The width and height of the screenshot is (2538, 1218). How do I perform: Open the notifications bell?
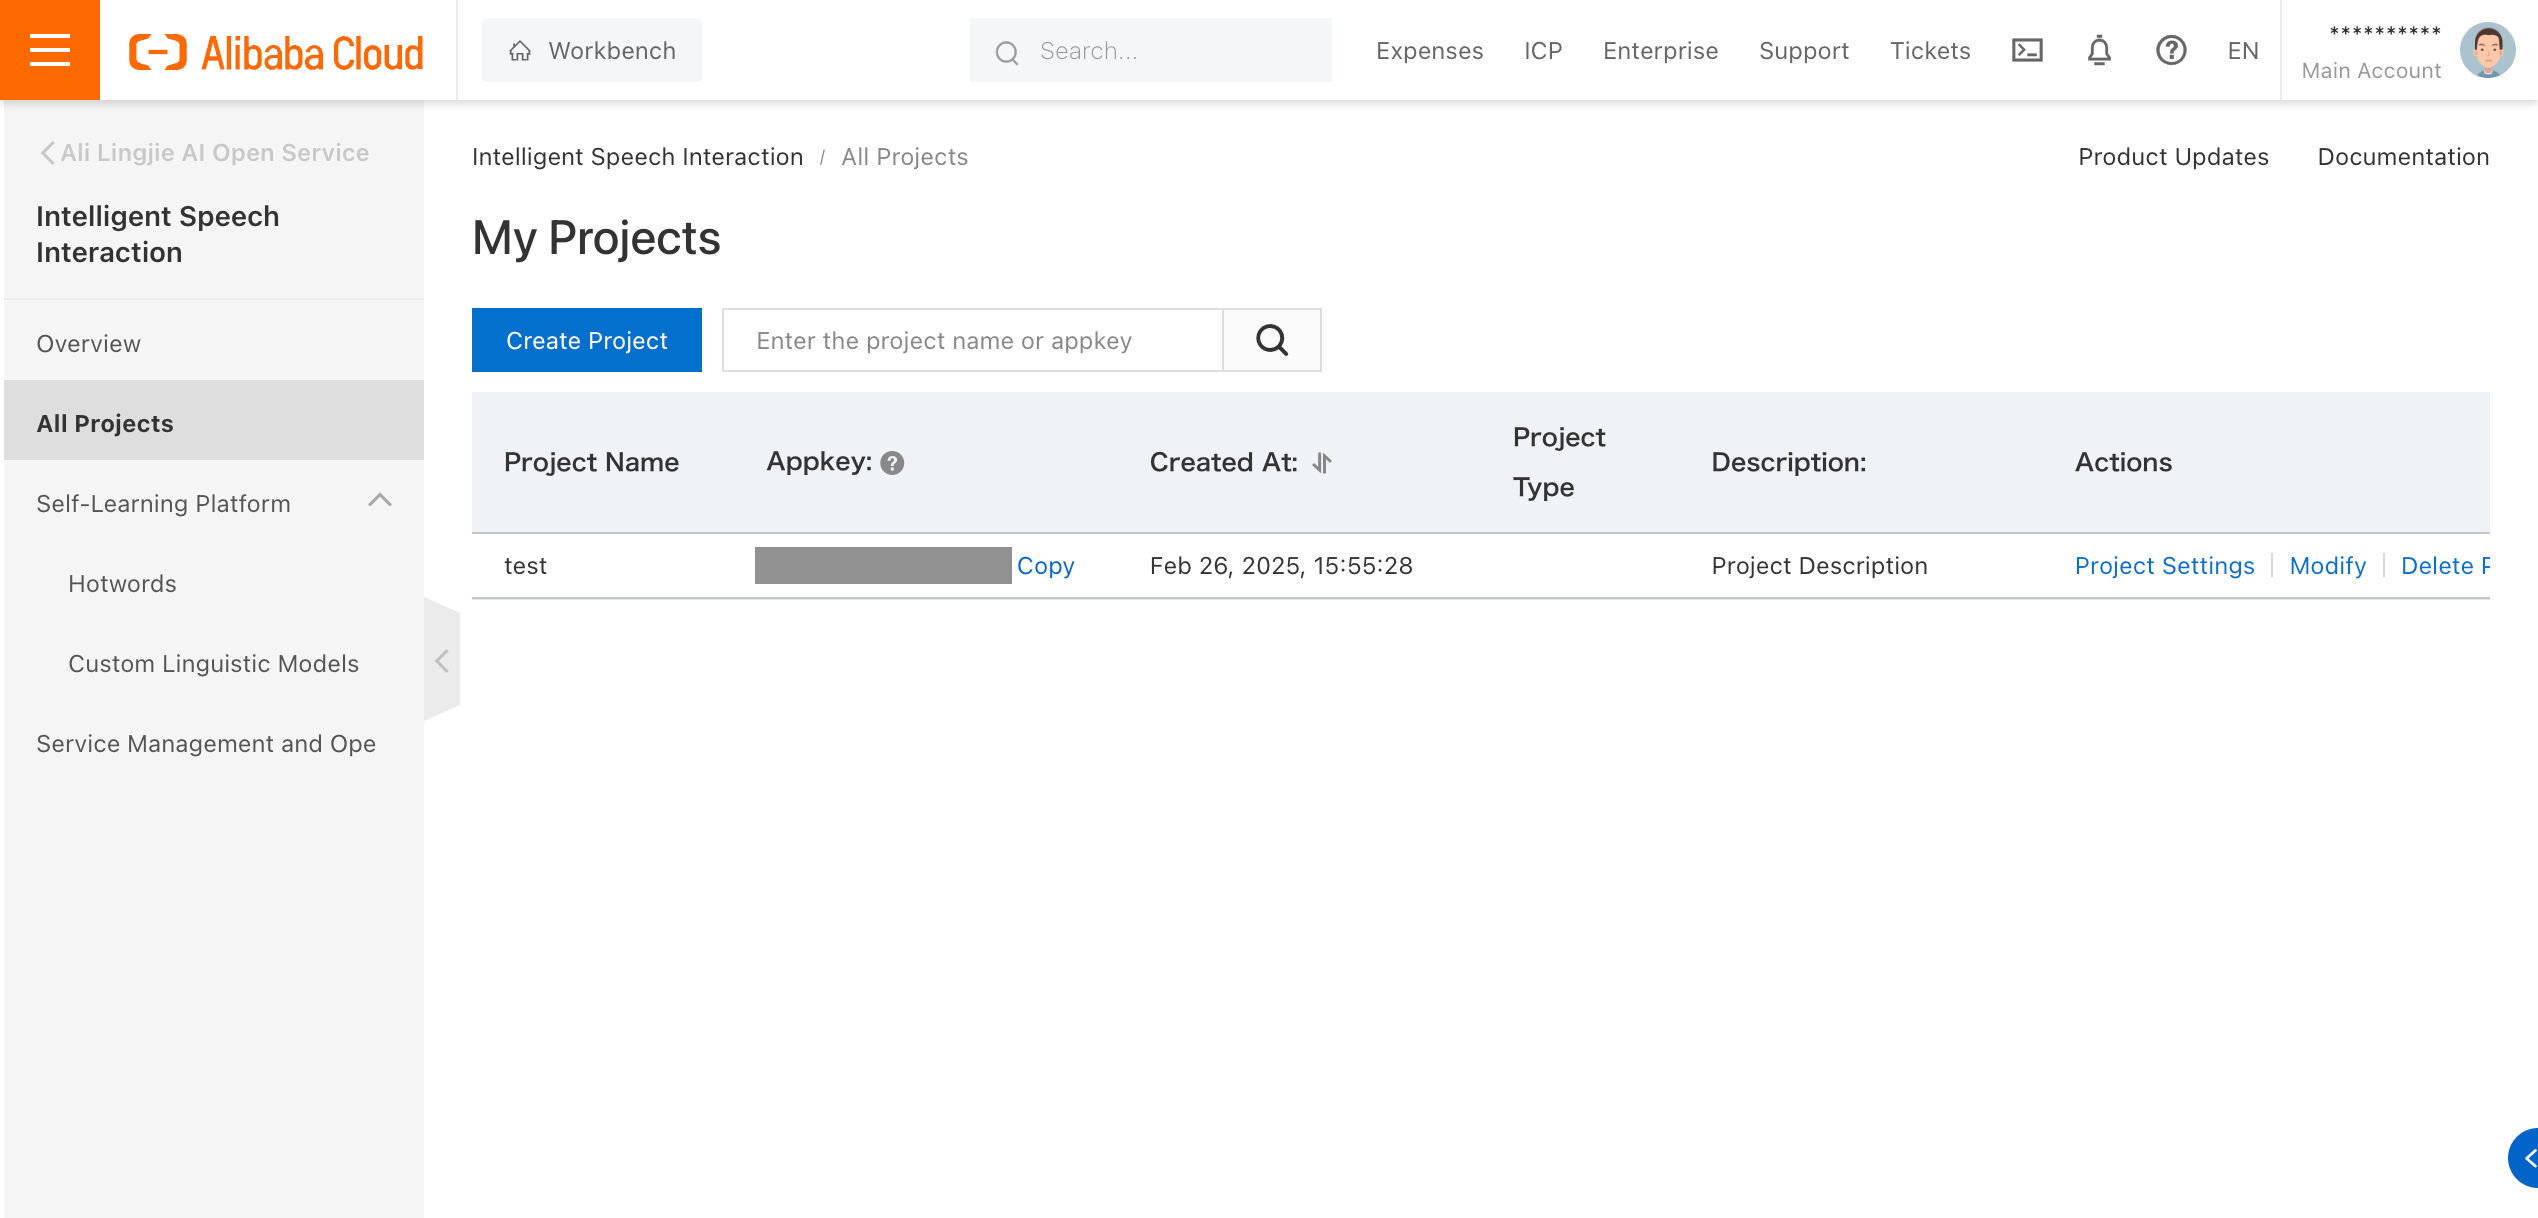[2099, 50]
